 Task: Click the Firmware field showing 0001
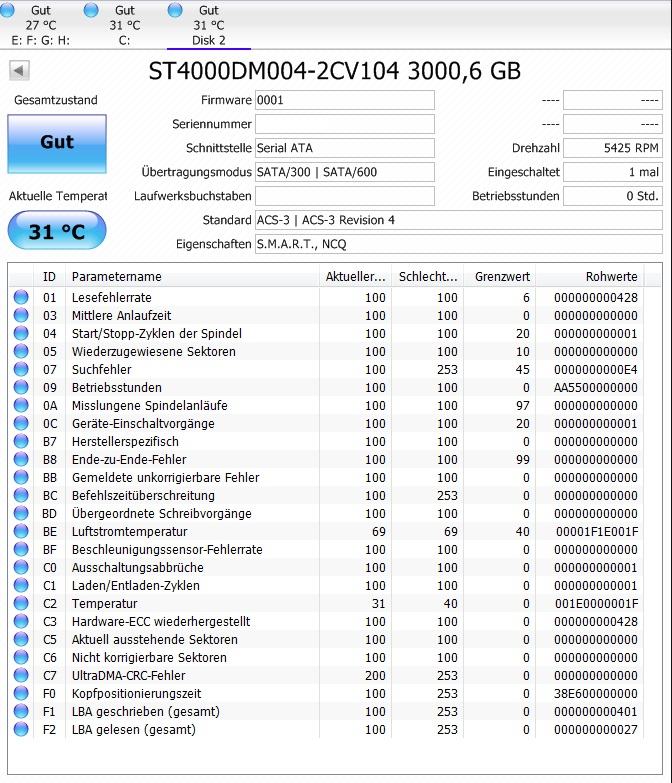[x=344, y=100]
